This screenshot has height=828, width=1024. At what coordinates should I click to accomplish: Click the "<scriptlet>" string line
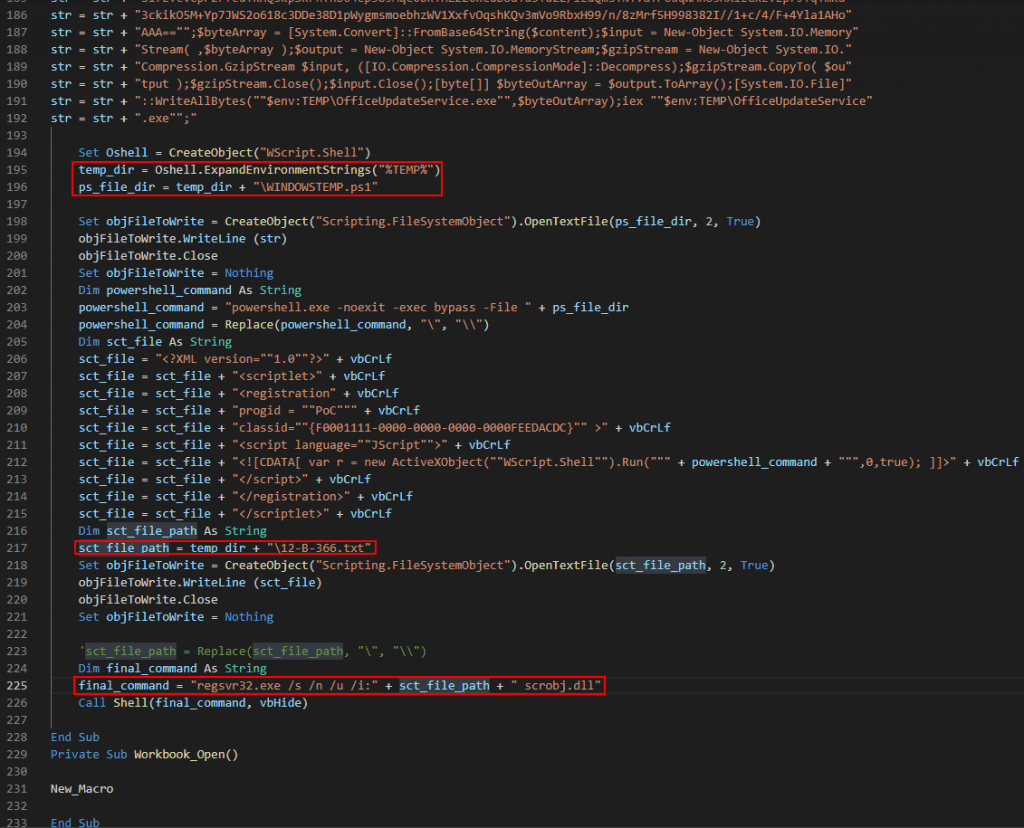pos(232,376)
